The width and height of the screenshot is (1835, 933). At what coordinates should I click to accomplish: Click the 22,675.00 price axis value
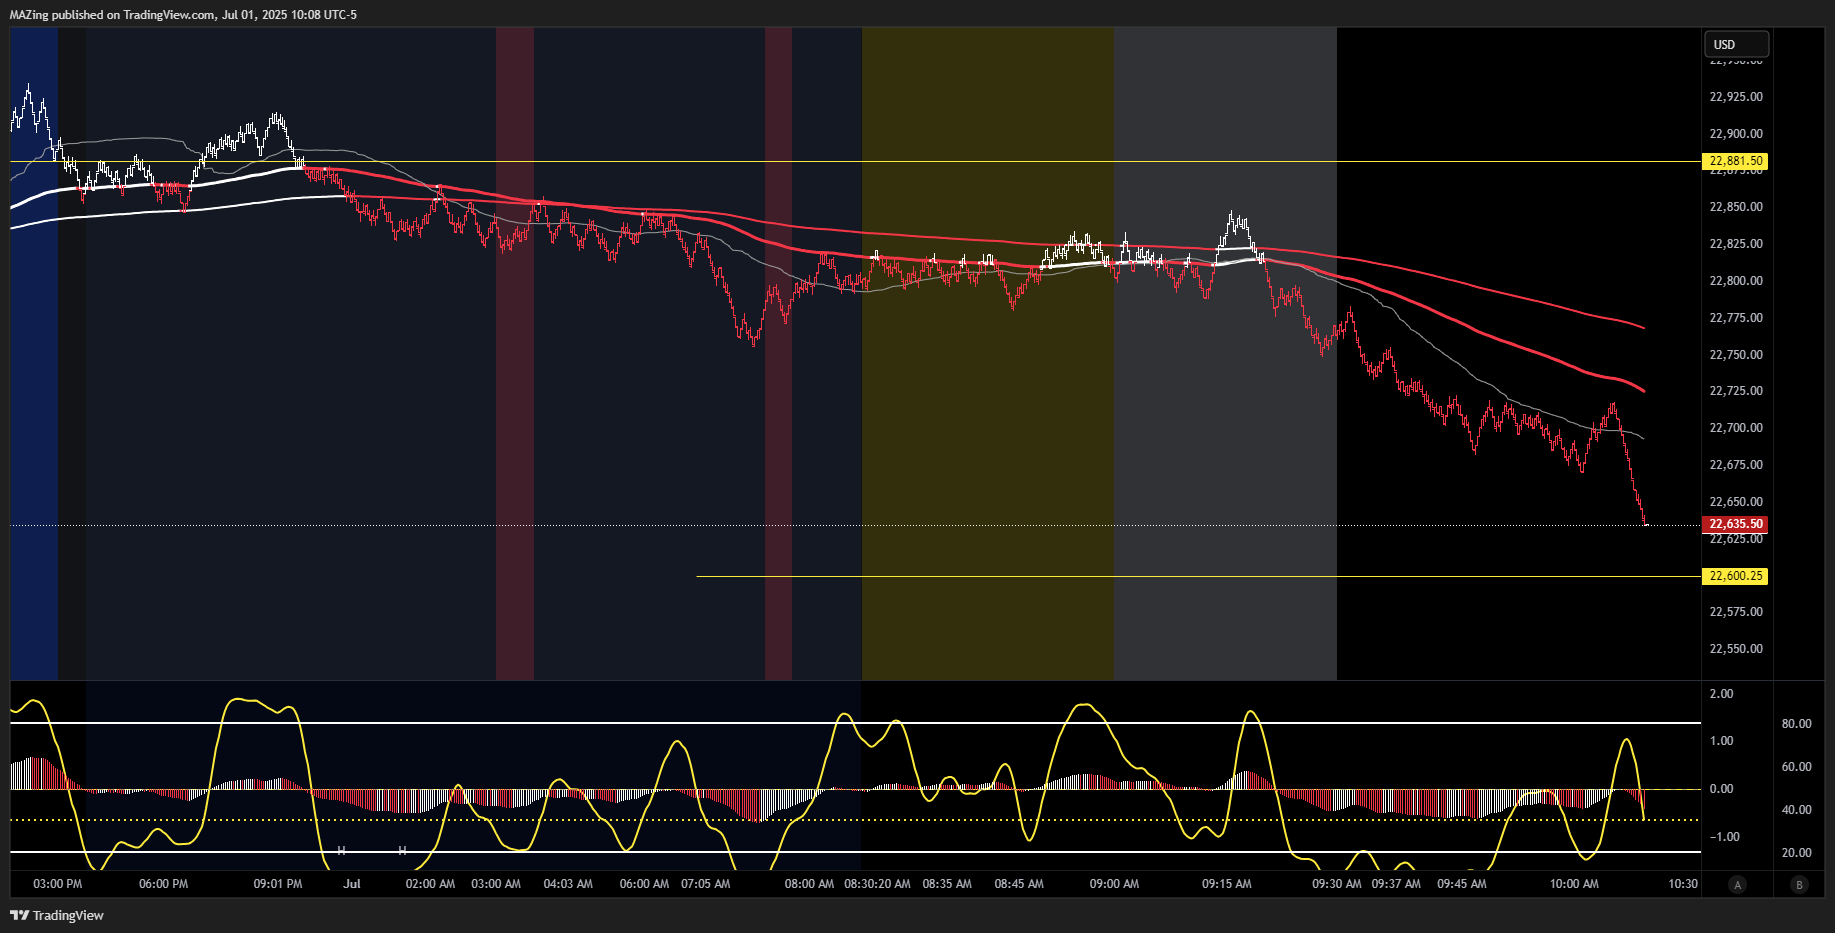click(1736, 465)
